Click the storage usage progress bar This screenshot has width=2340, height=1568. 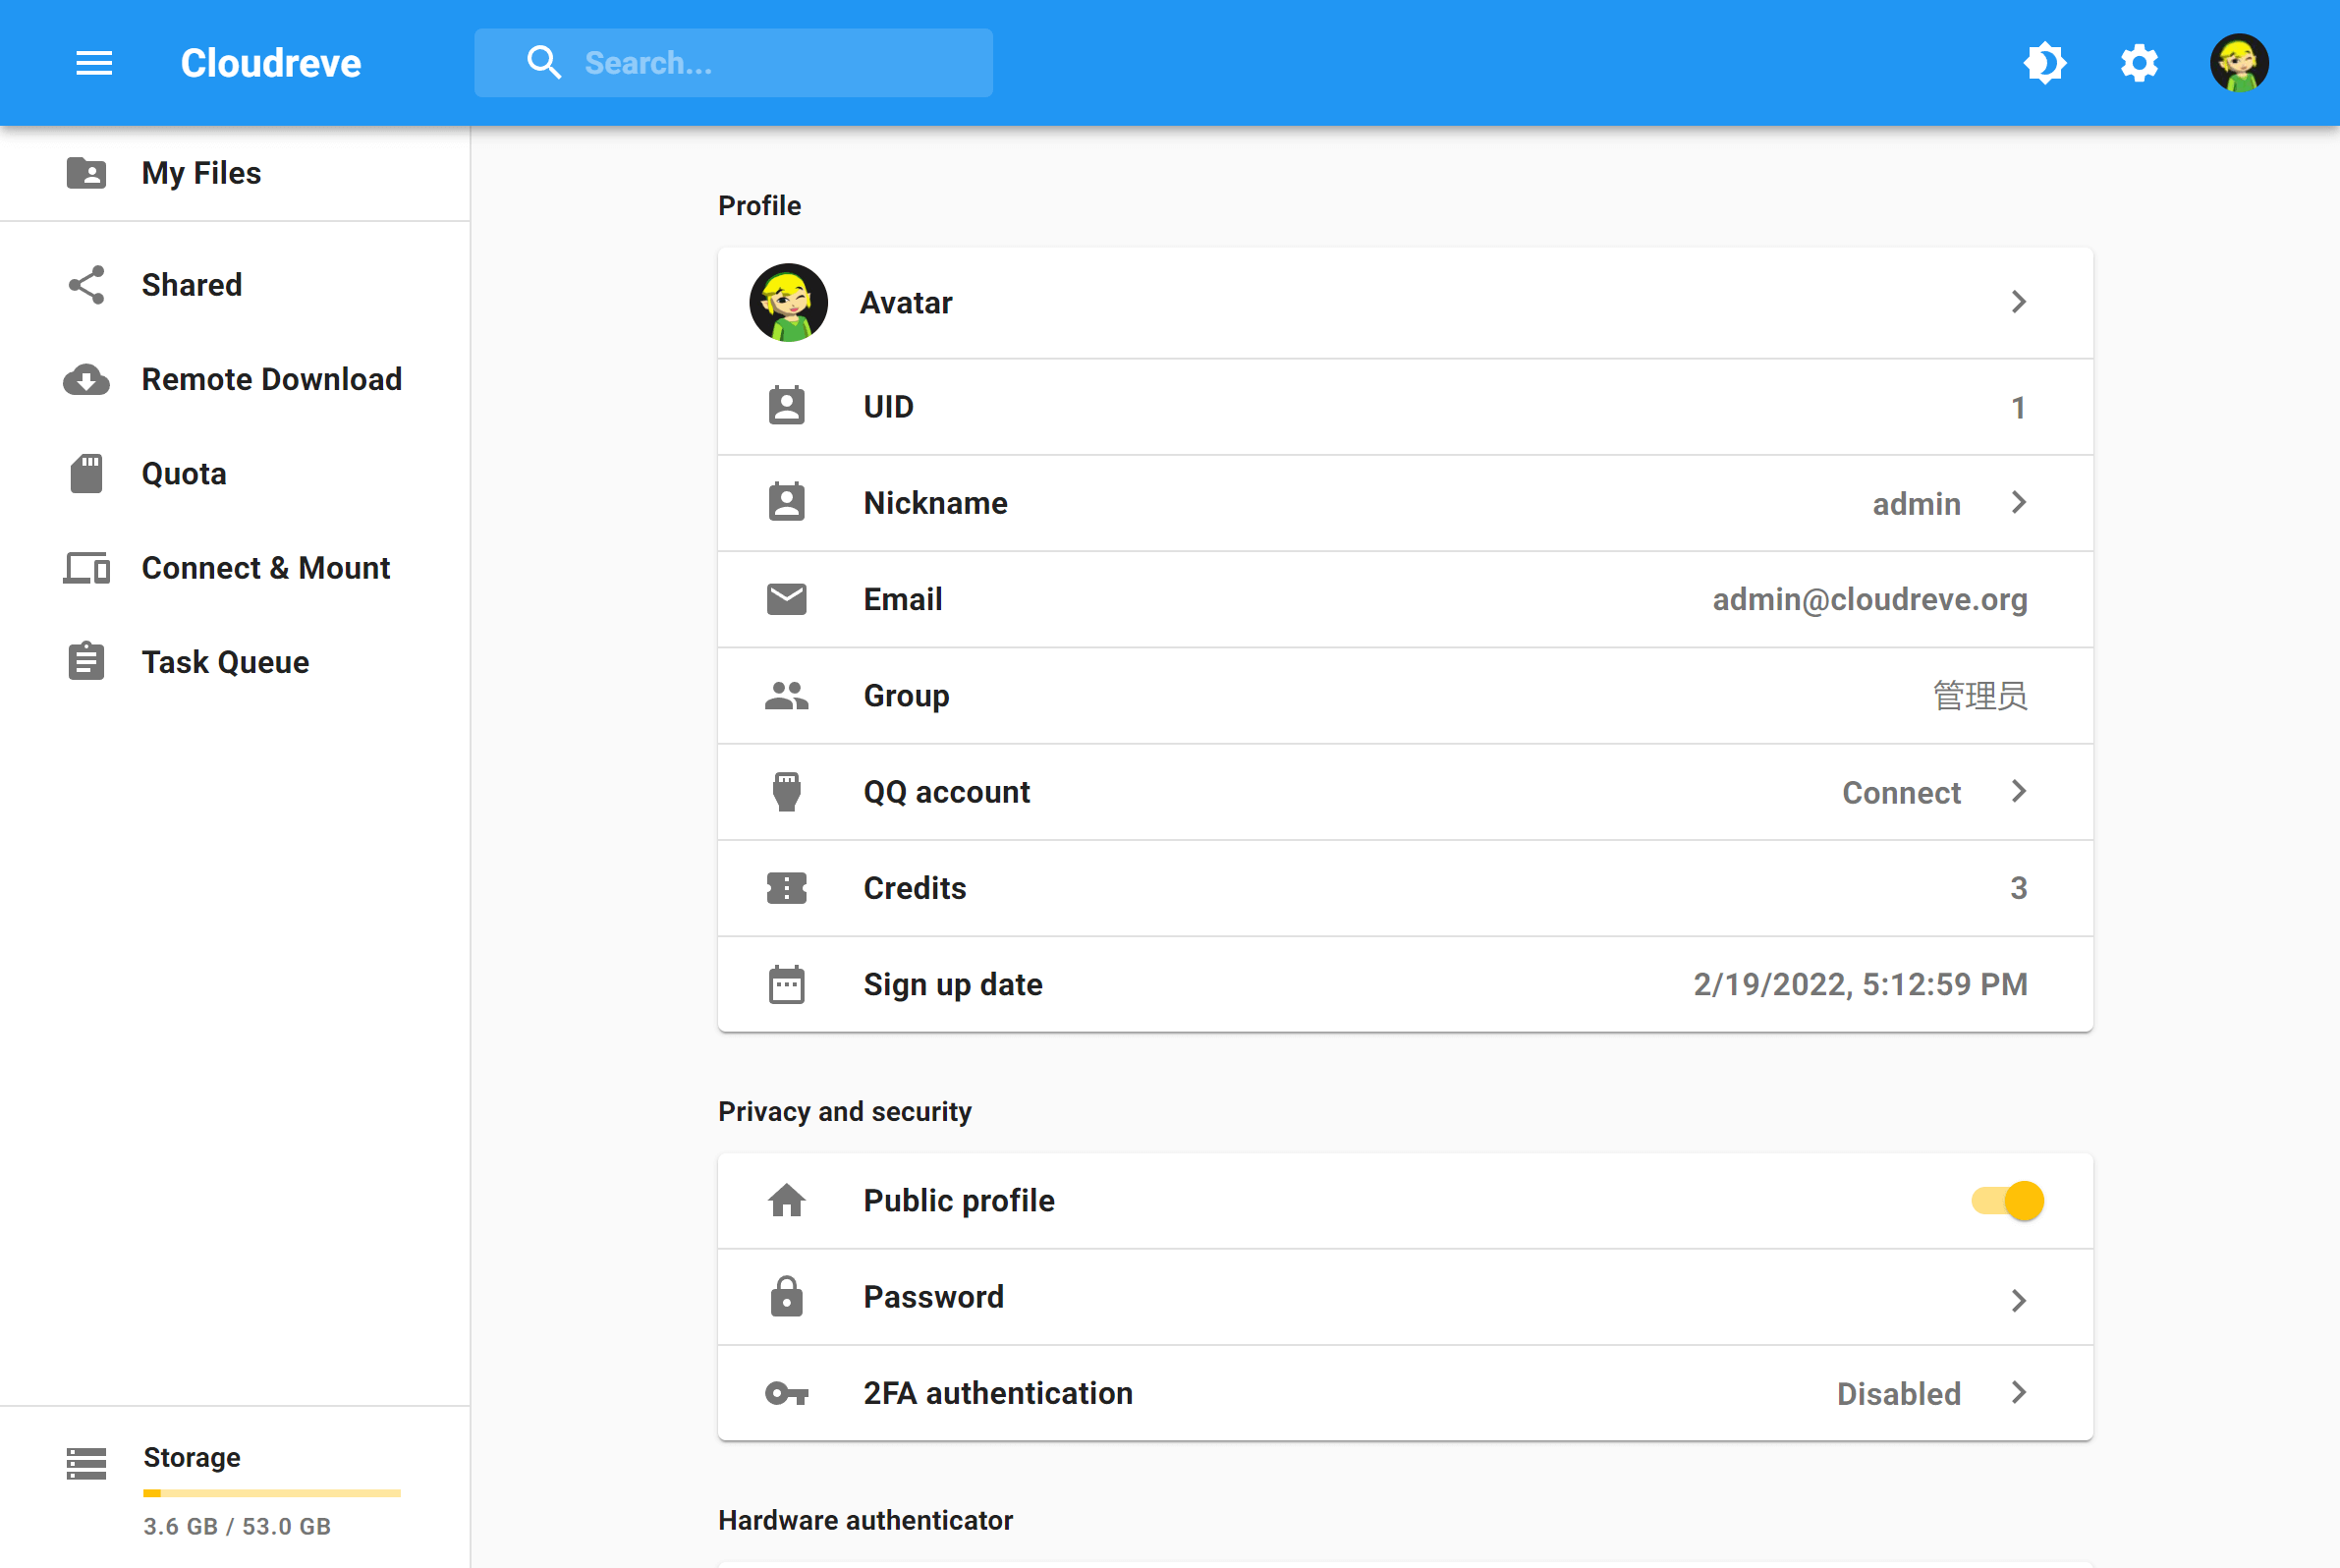(x=271, y=1493)
